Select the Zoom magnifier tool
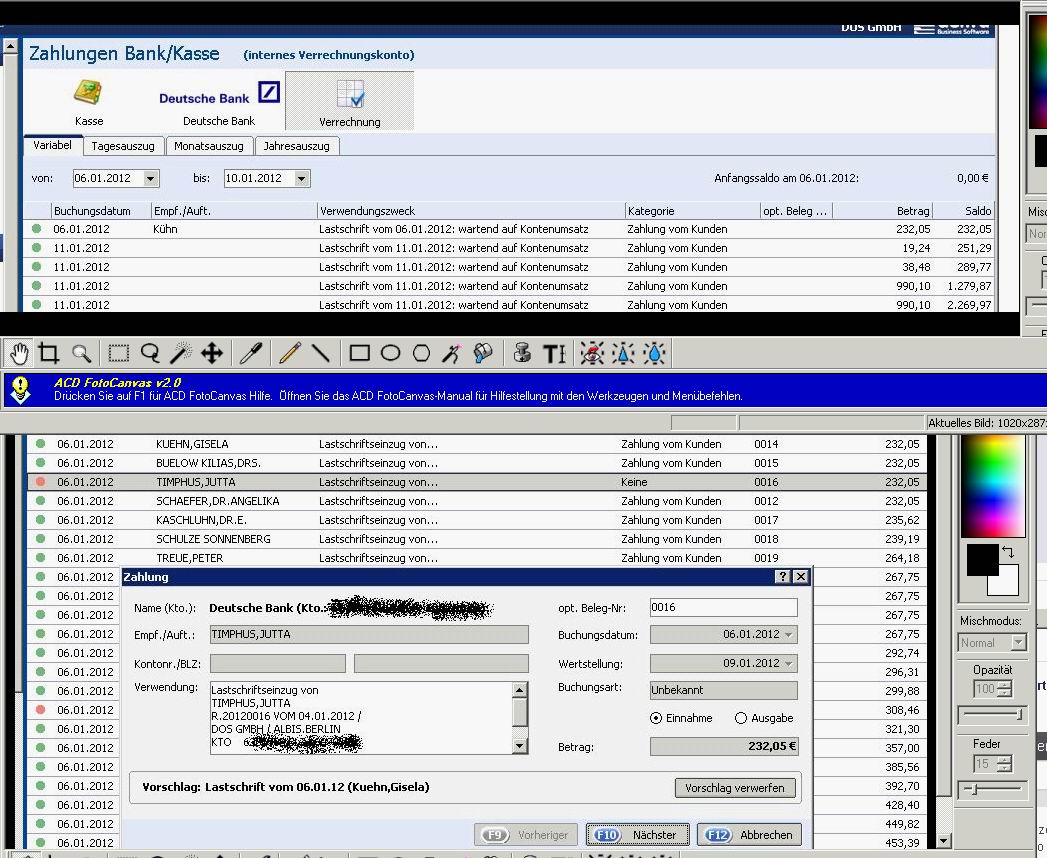Screen dimensions: 1047x858 tap(81, 353)
